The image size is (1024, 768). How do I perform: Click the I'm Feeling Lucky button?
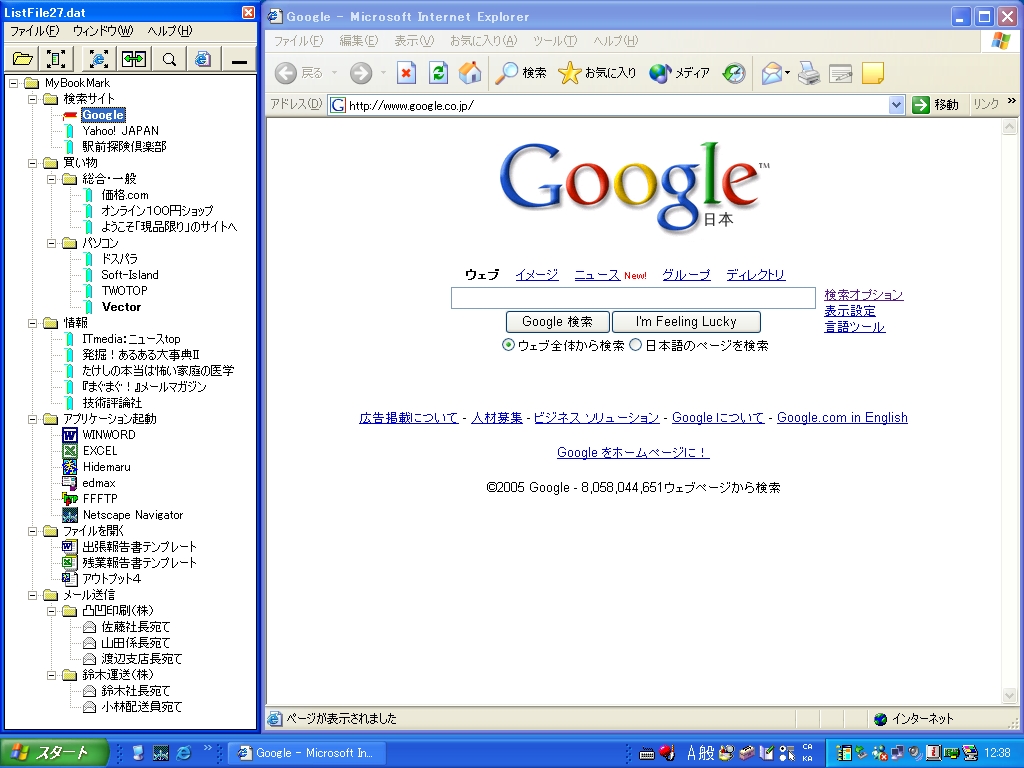pyautogui.click(x=686, y=321)
